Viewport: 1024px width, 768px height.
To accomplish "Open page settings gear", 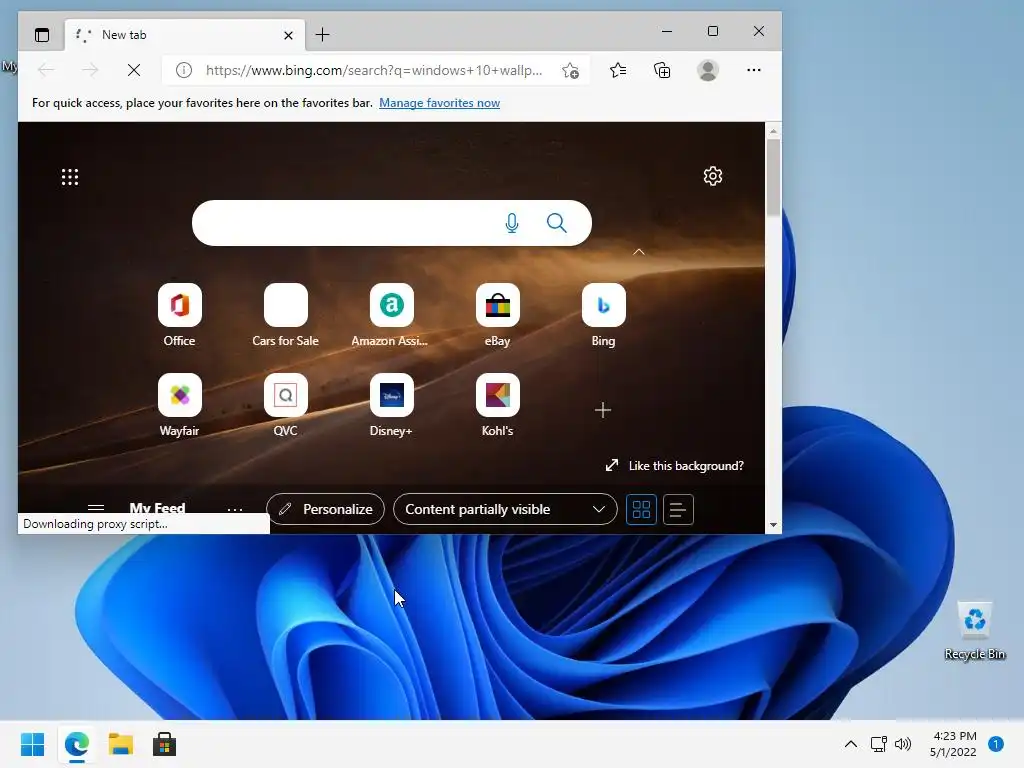I will point(712,176).
